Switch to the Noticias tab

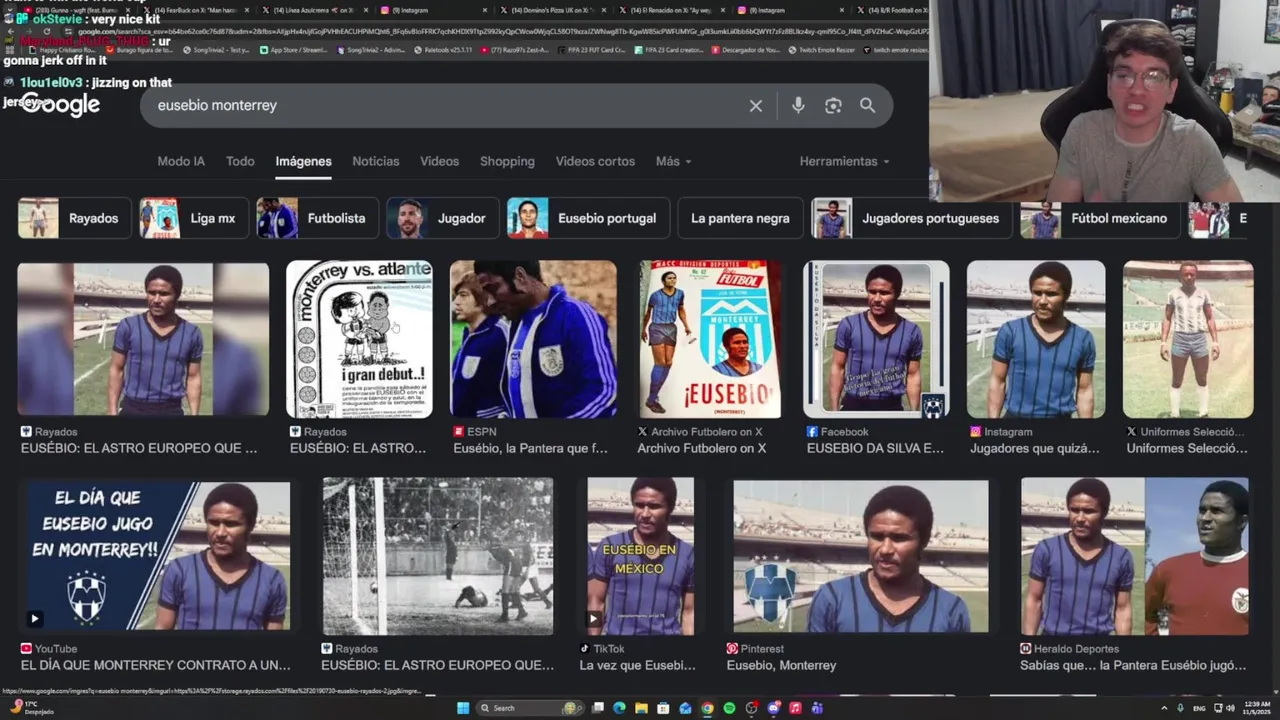pos(376,161)
